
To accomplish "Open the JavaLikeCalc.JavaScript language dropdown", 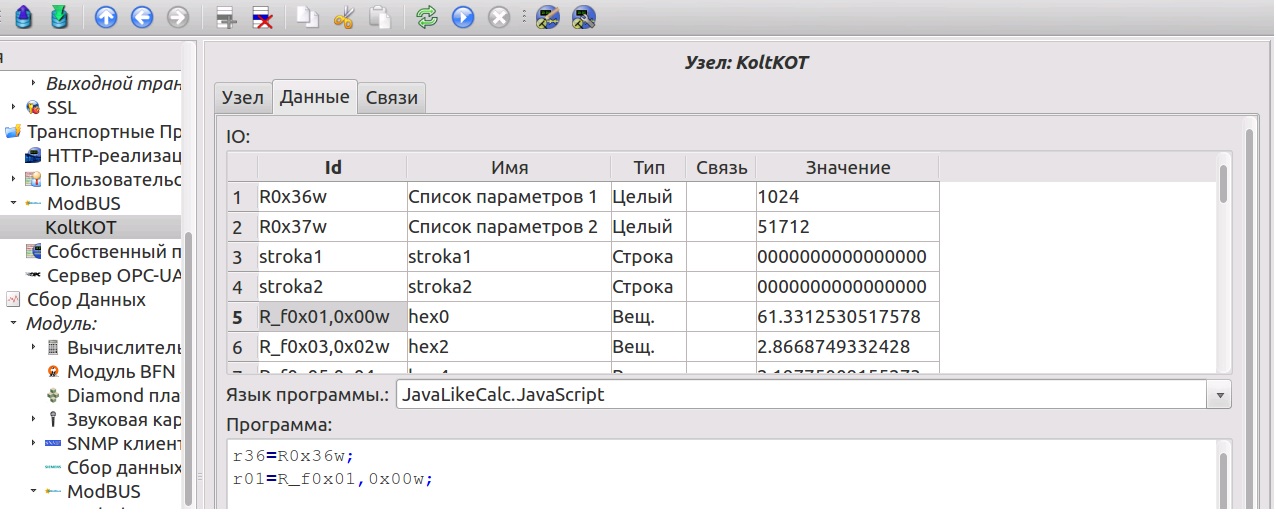I will 1219,395.
